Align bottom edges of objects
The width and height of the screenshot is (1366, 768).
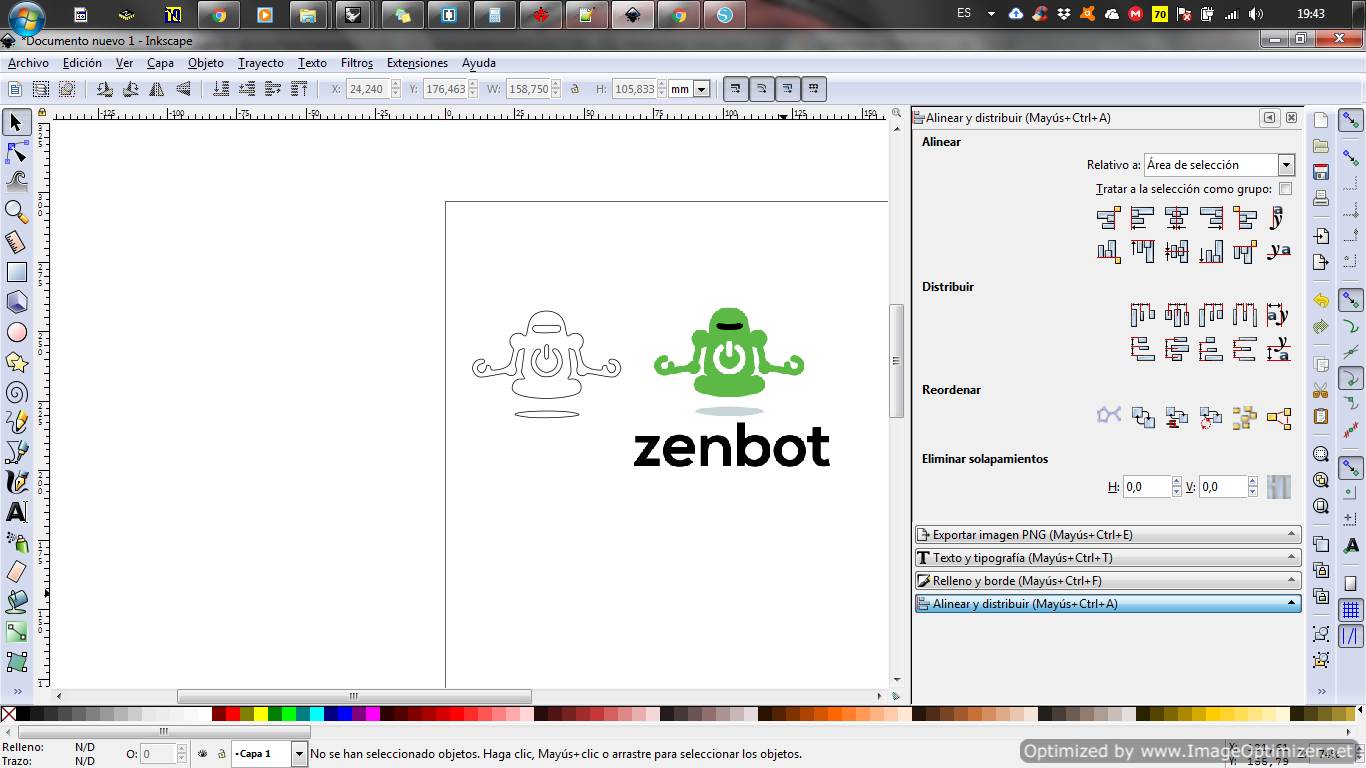(x=1210, y=251)
